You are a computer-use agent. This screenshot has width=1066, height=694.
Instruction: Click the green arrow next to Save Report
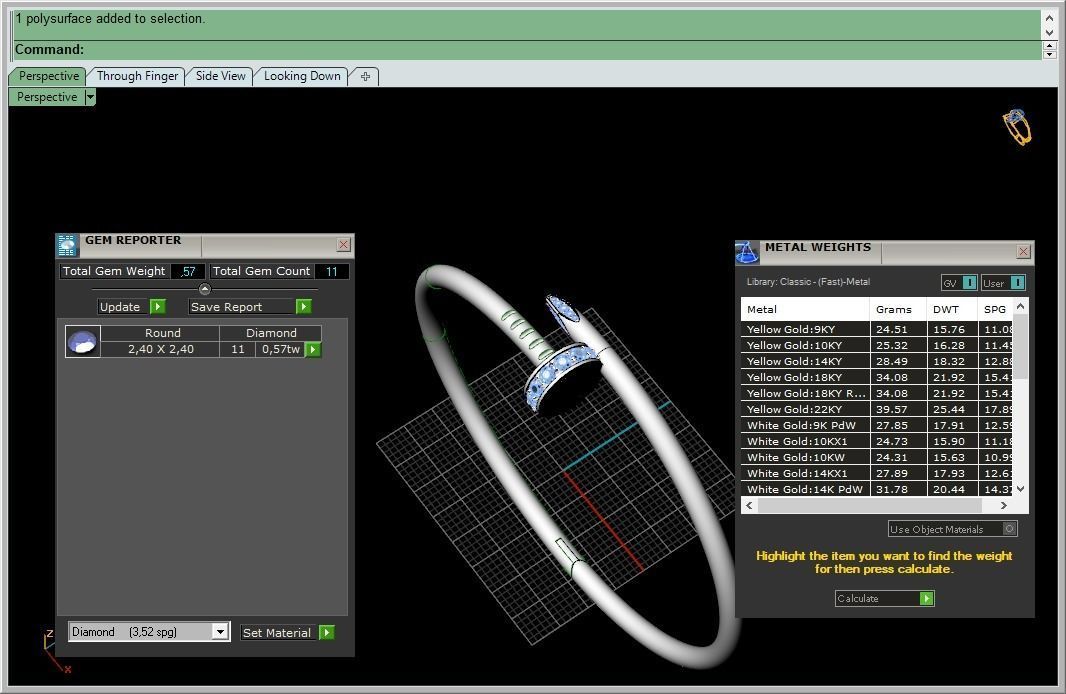[304, 307]
